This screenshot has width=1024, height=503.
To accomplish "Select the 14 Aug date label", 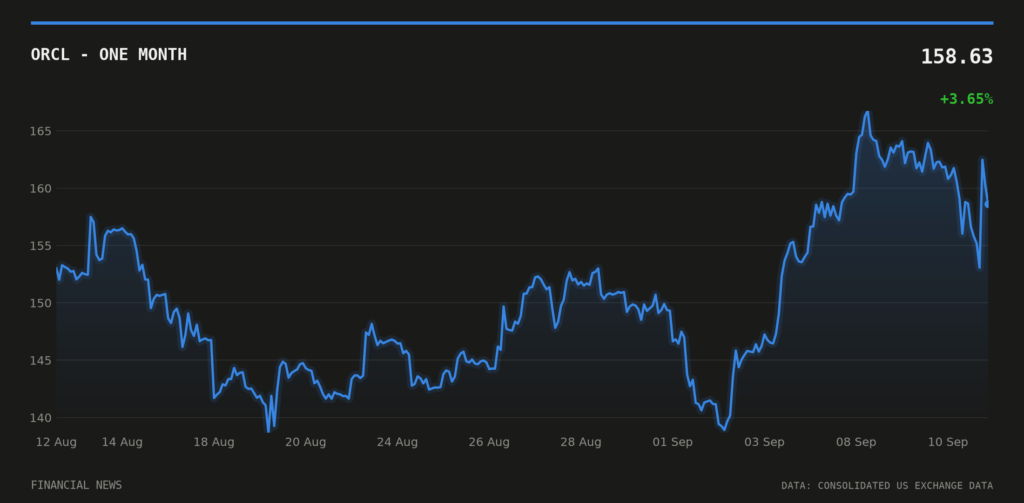I will [x=122, y=442].
